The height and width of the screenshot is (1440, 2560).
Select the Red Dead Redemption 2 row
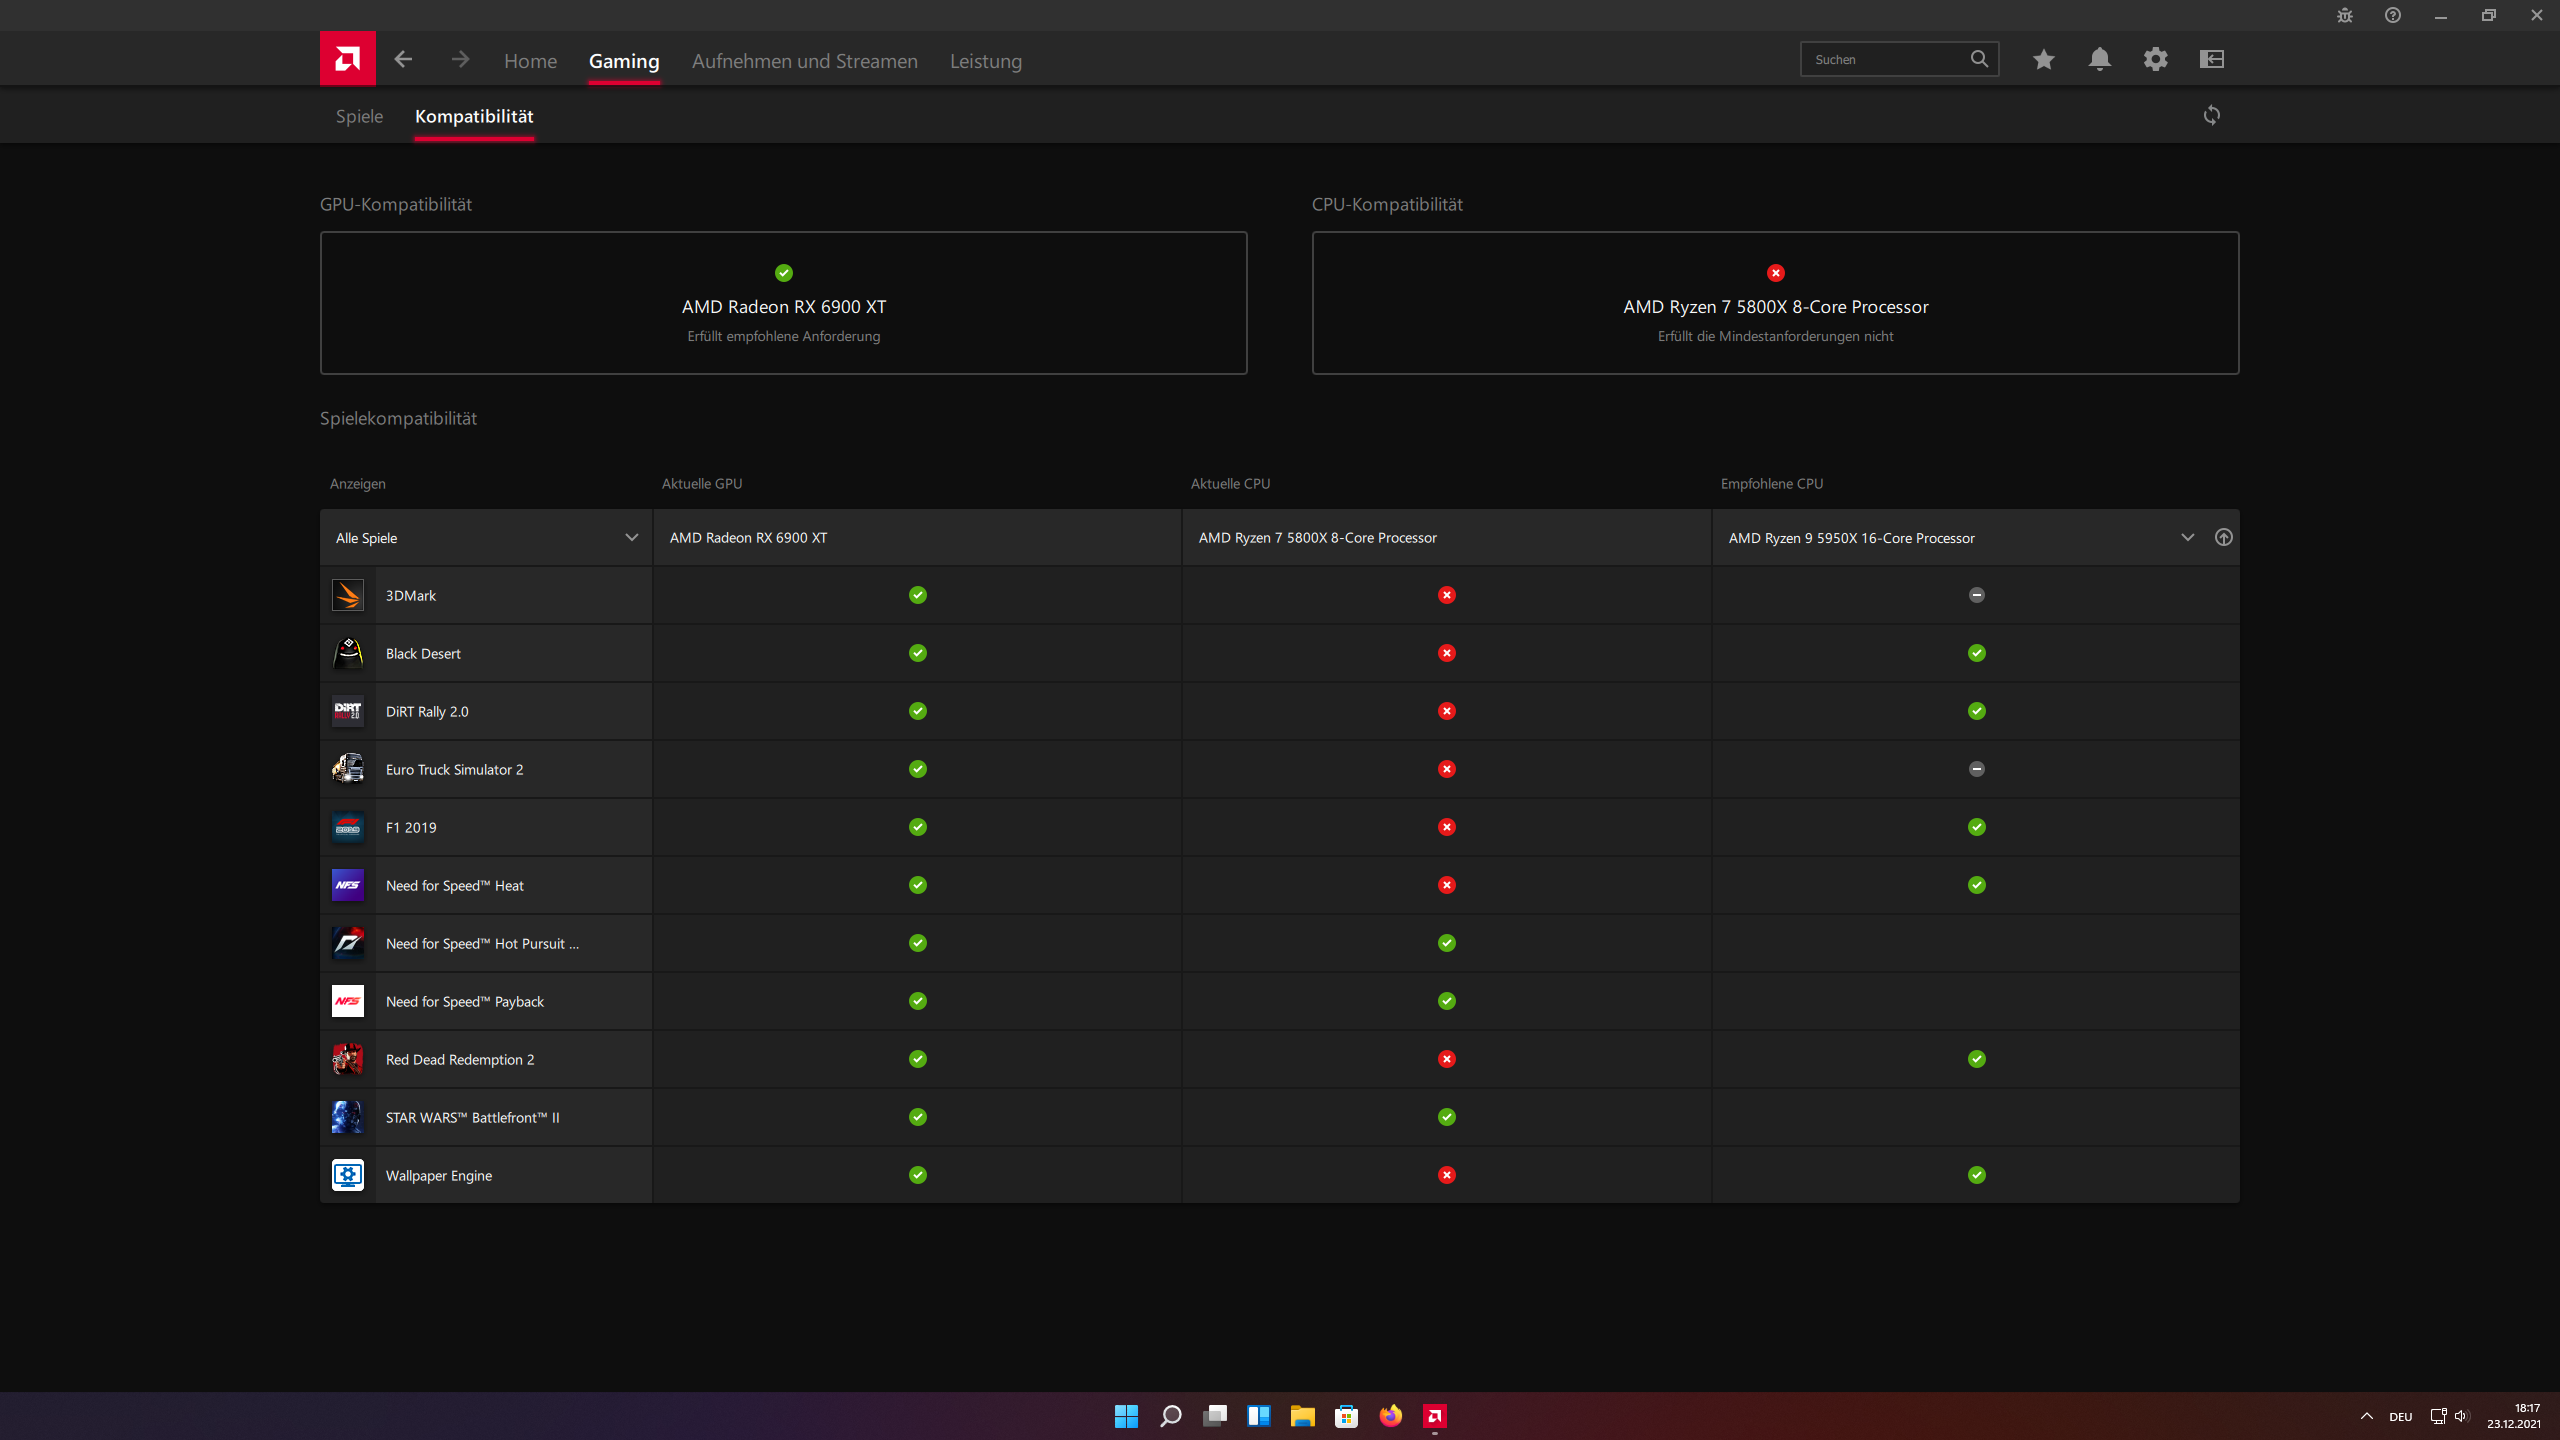click(x=460, y=1060)
